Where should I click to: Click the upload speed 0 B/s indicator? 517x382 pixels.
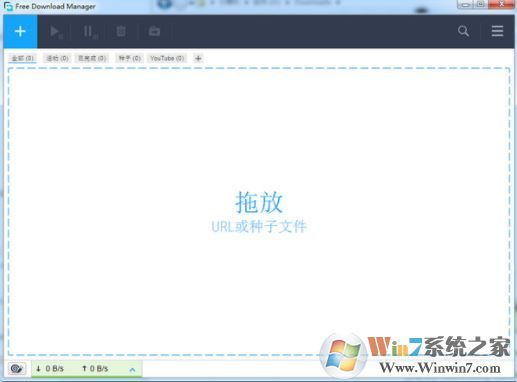(x=95, y=369)
